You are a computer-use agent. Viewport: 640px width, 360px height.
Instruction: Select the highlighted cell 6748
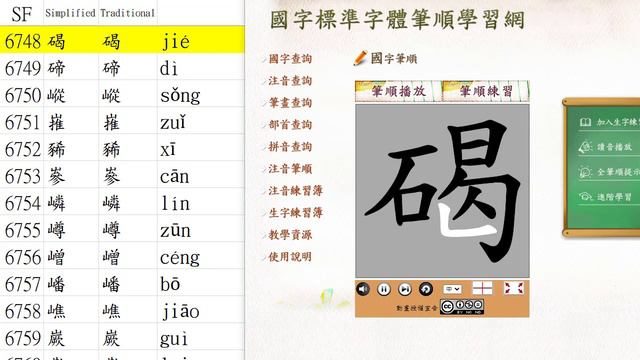point(22,41)
